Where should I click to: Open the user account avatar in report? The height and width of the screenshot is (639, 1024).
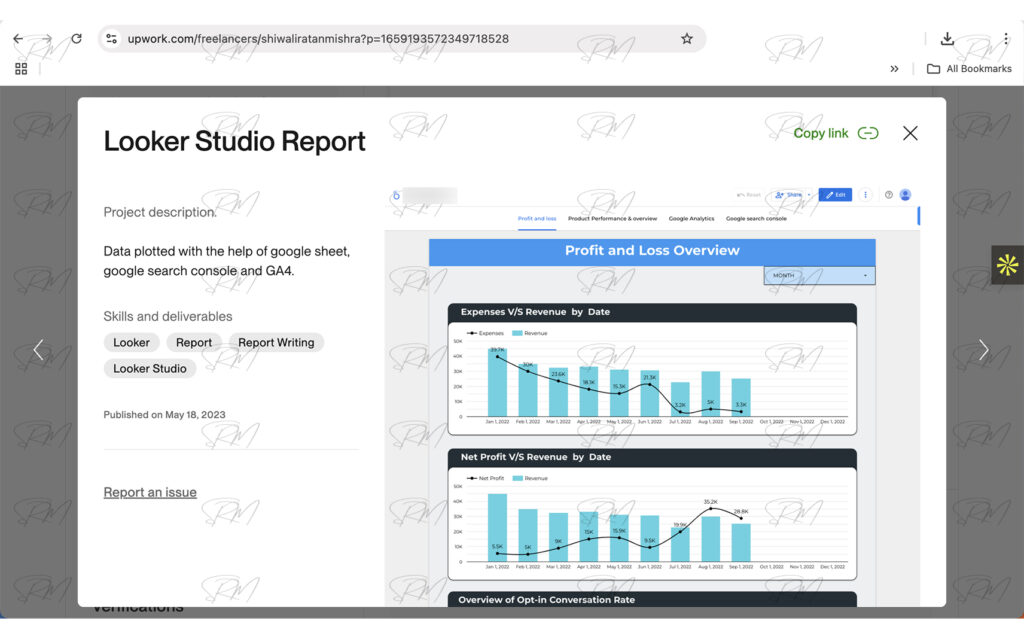(x=905, y=195)
